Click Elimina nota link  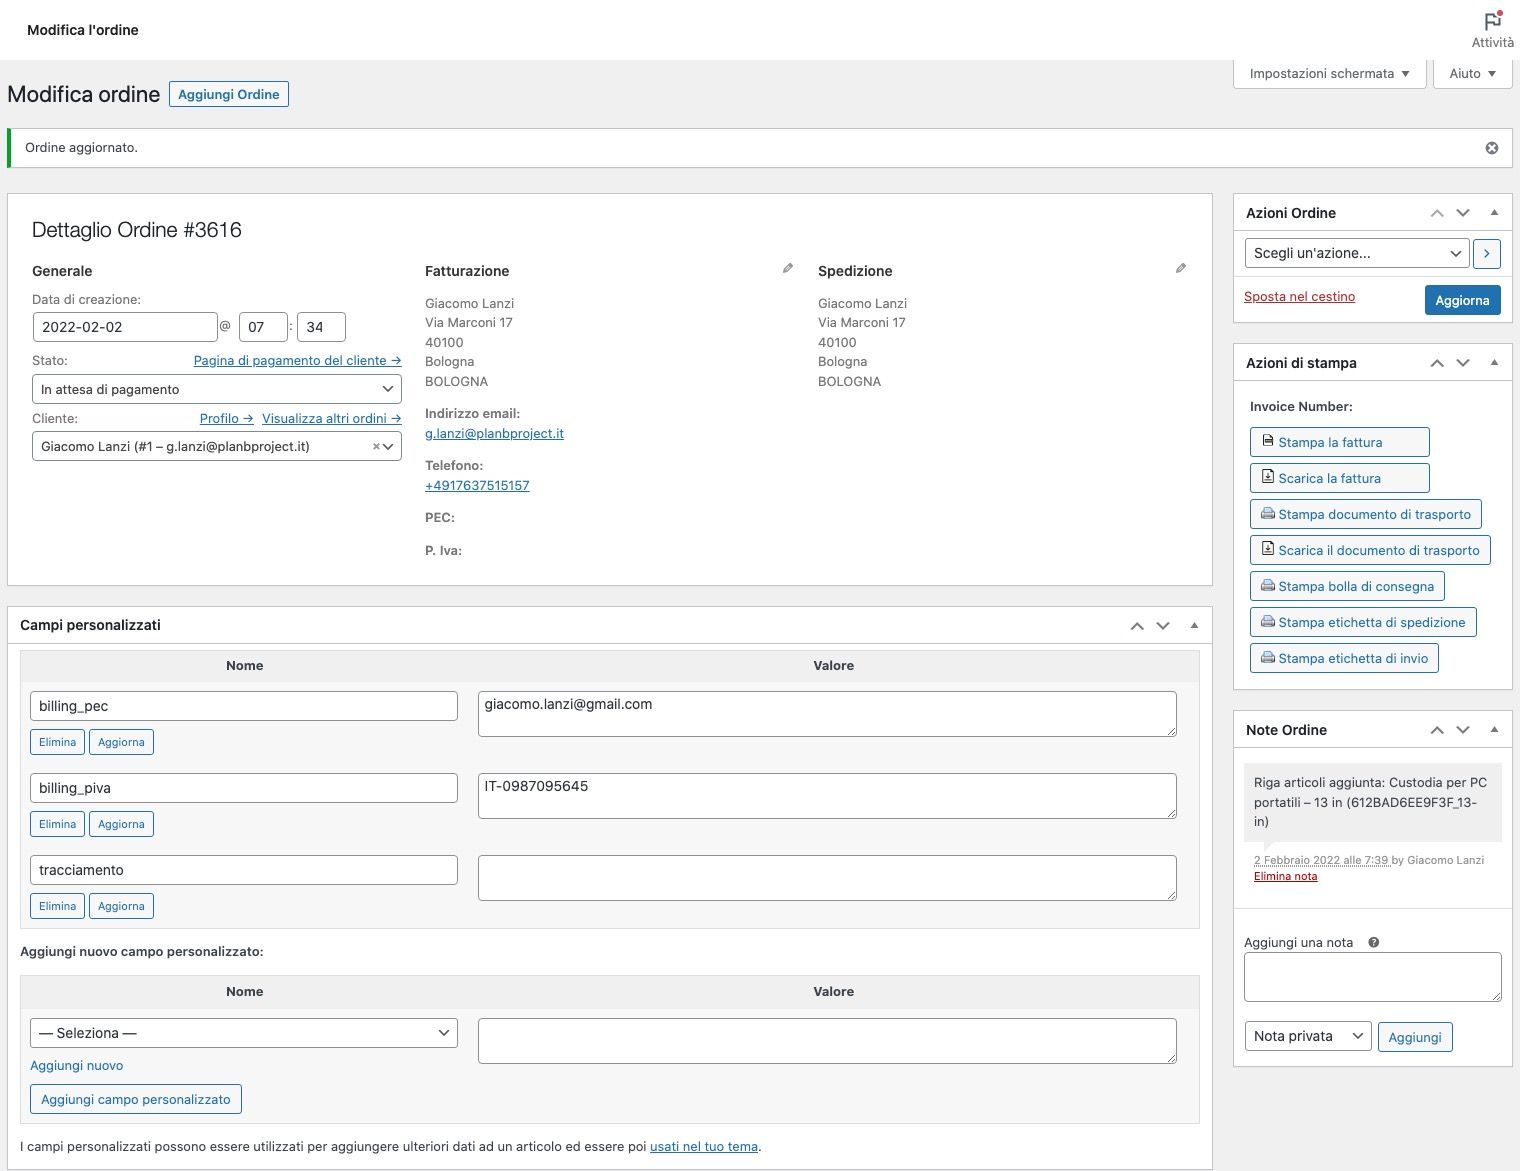(x=1285, y=877)
